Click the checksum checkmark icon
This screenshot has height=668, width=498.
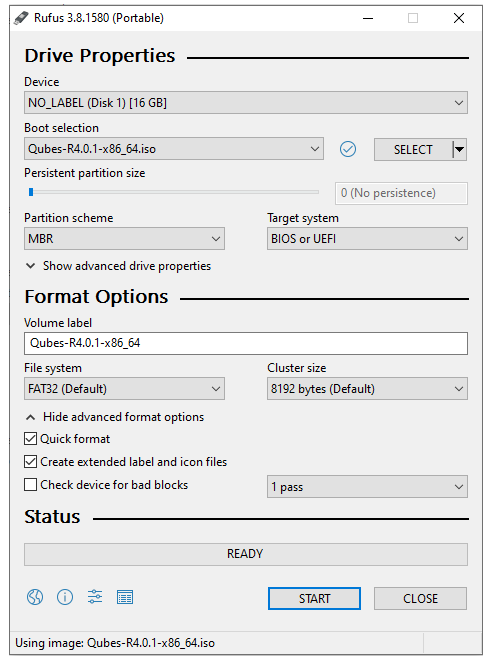tap(348, 149)
